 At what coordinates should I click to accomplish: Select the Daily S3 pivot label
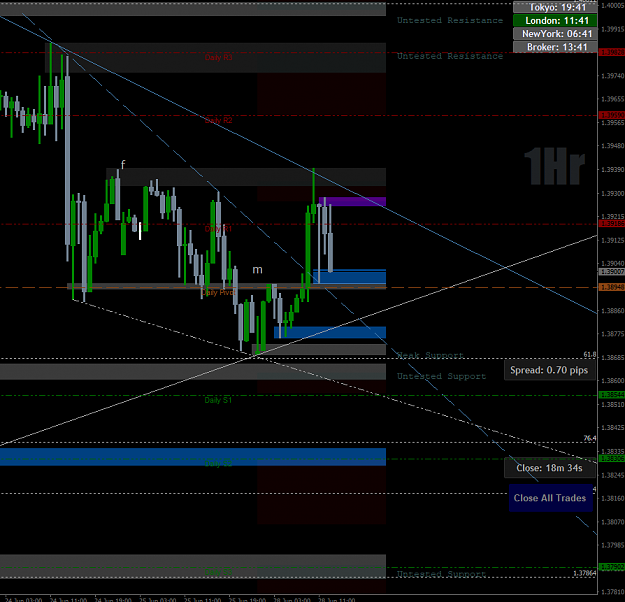coord(218,572)
